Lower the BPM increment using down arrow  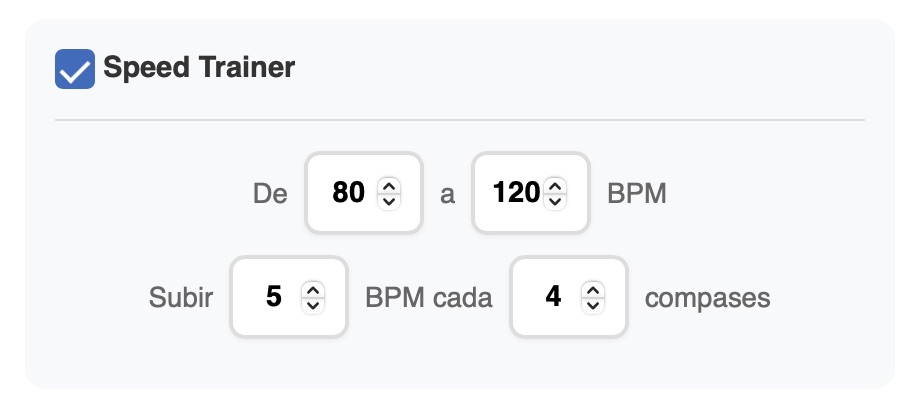[x=314, y=304]
